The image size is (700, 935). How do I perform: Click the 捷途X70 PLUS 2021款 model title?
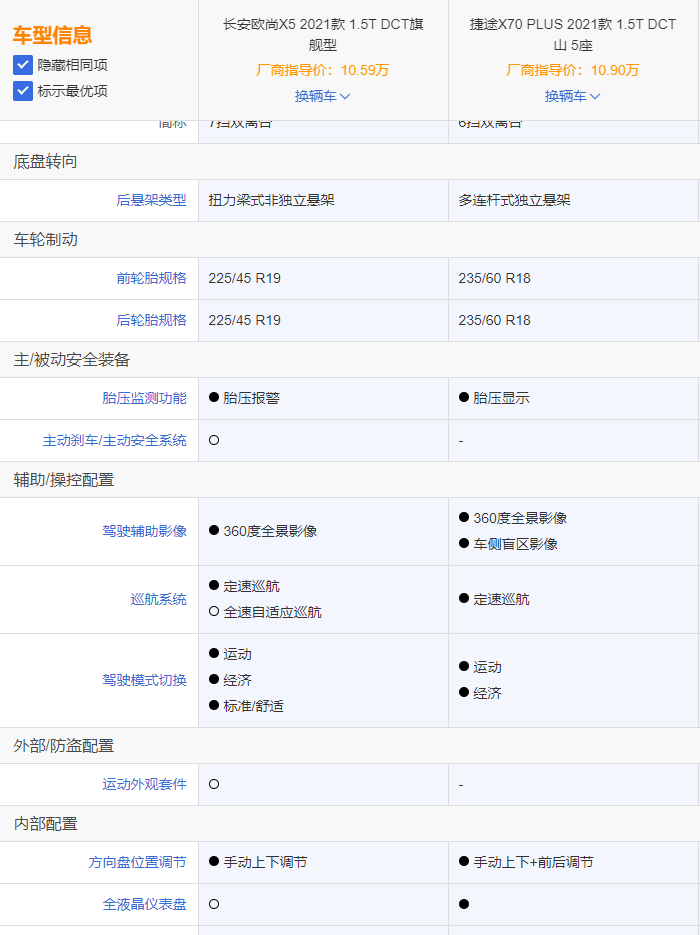[x=573, y=35]
